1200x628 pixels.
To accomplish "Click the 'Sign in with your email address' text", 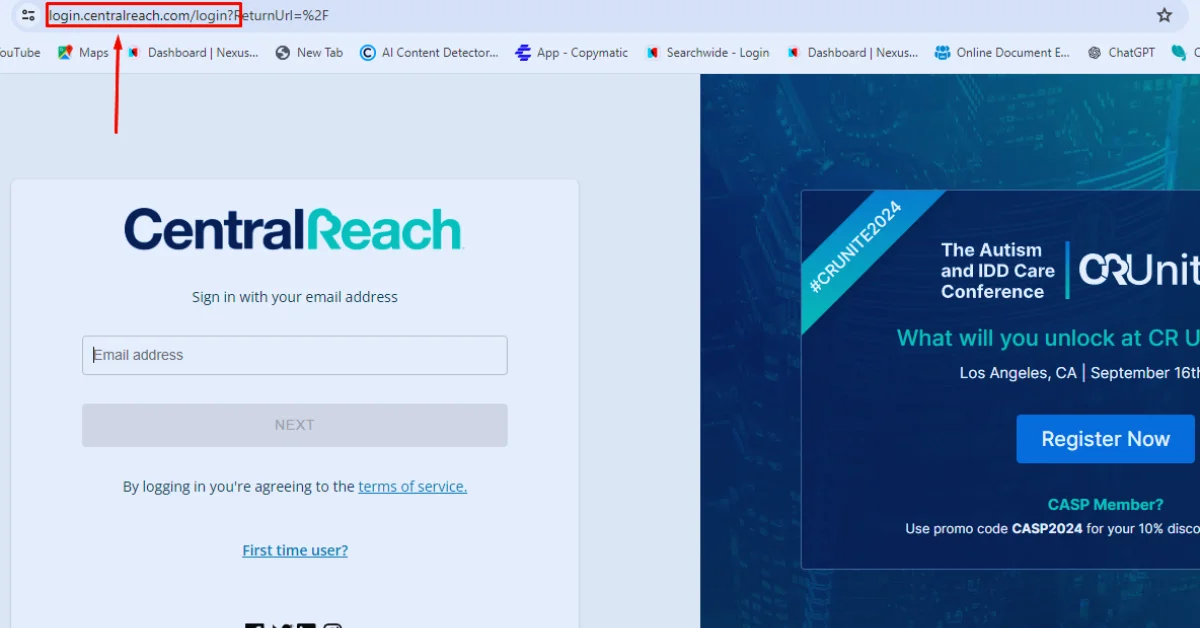I will point(295,297).
